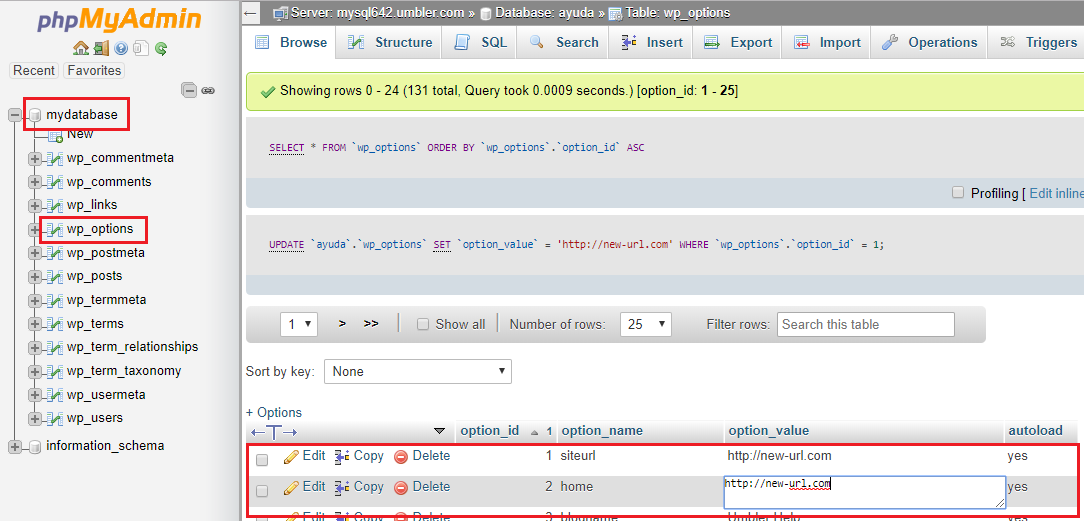Open the Search tab

pos(563,42)
